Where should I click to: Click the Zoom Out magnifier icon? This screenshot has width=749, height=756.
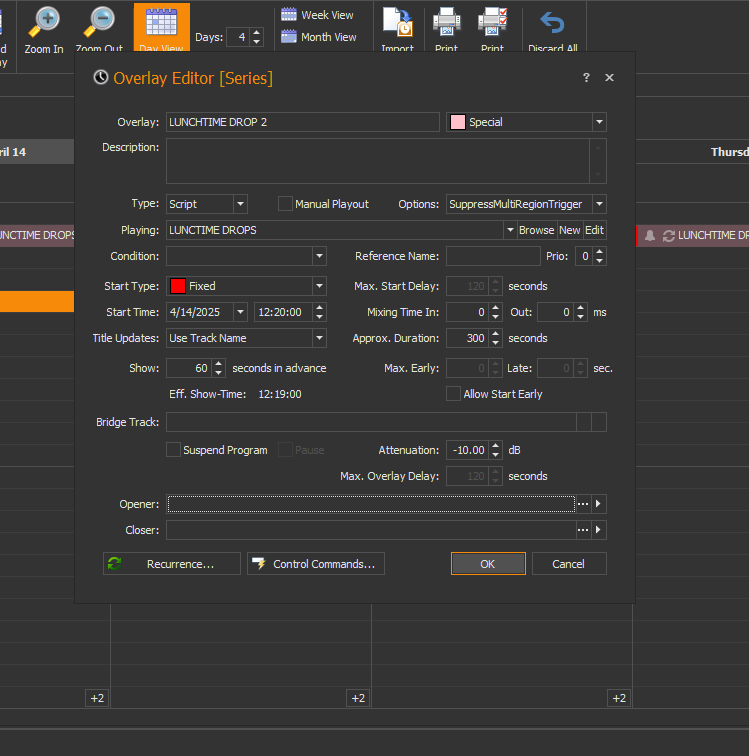(x=99, y=22)
